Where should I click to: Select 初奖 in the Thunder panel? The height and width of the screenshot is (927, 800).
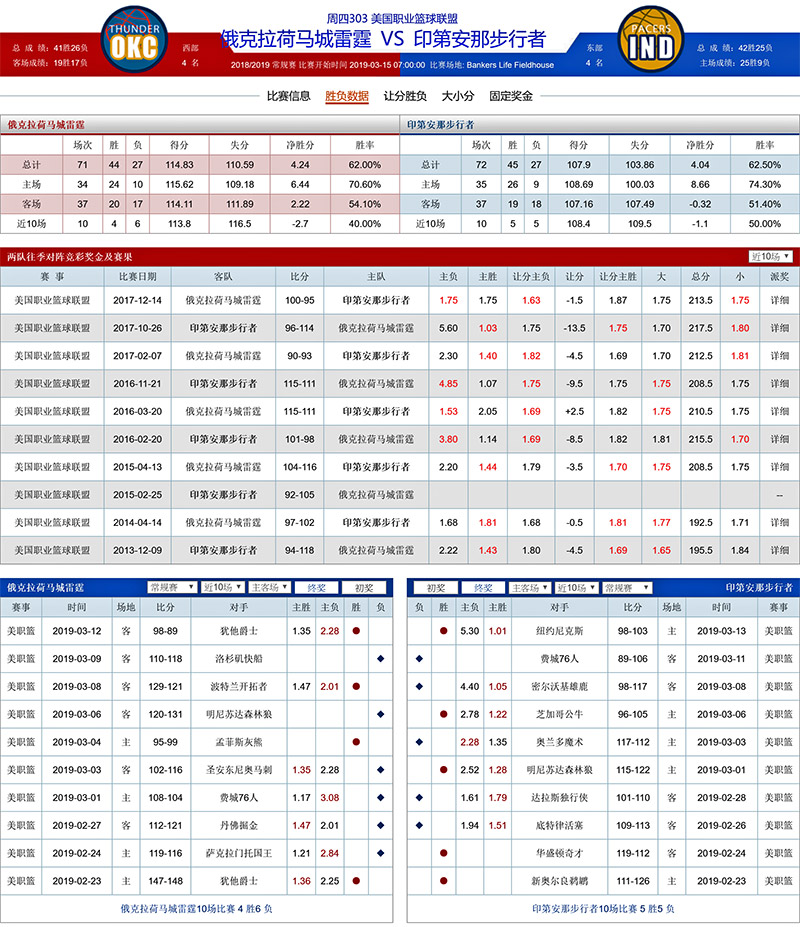[x=364, y=588]
